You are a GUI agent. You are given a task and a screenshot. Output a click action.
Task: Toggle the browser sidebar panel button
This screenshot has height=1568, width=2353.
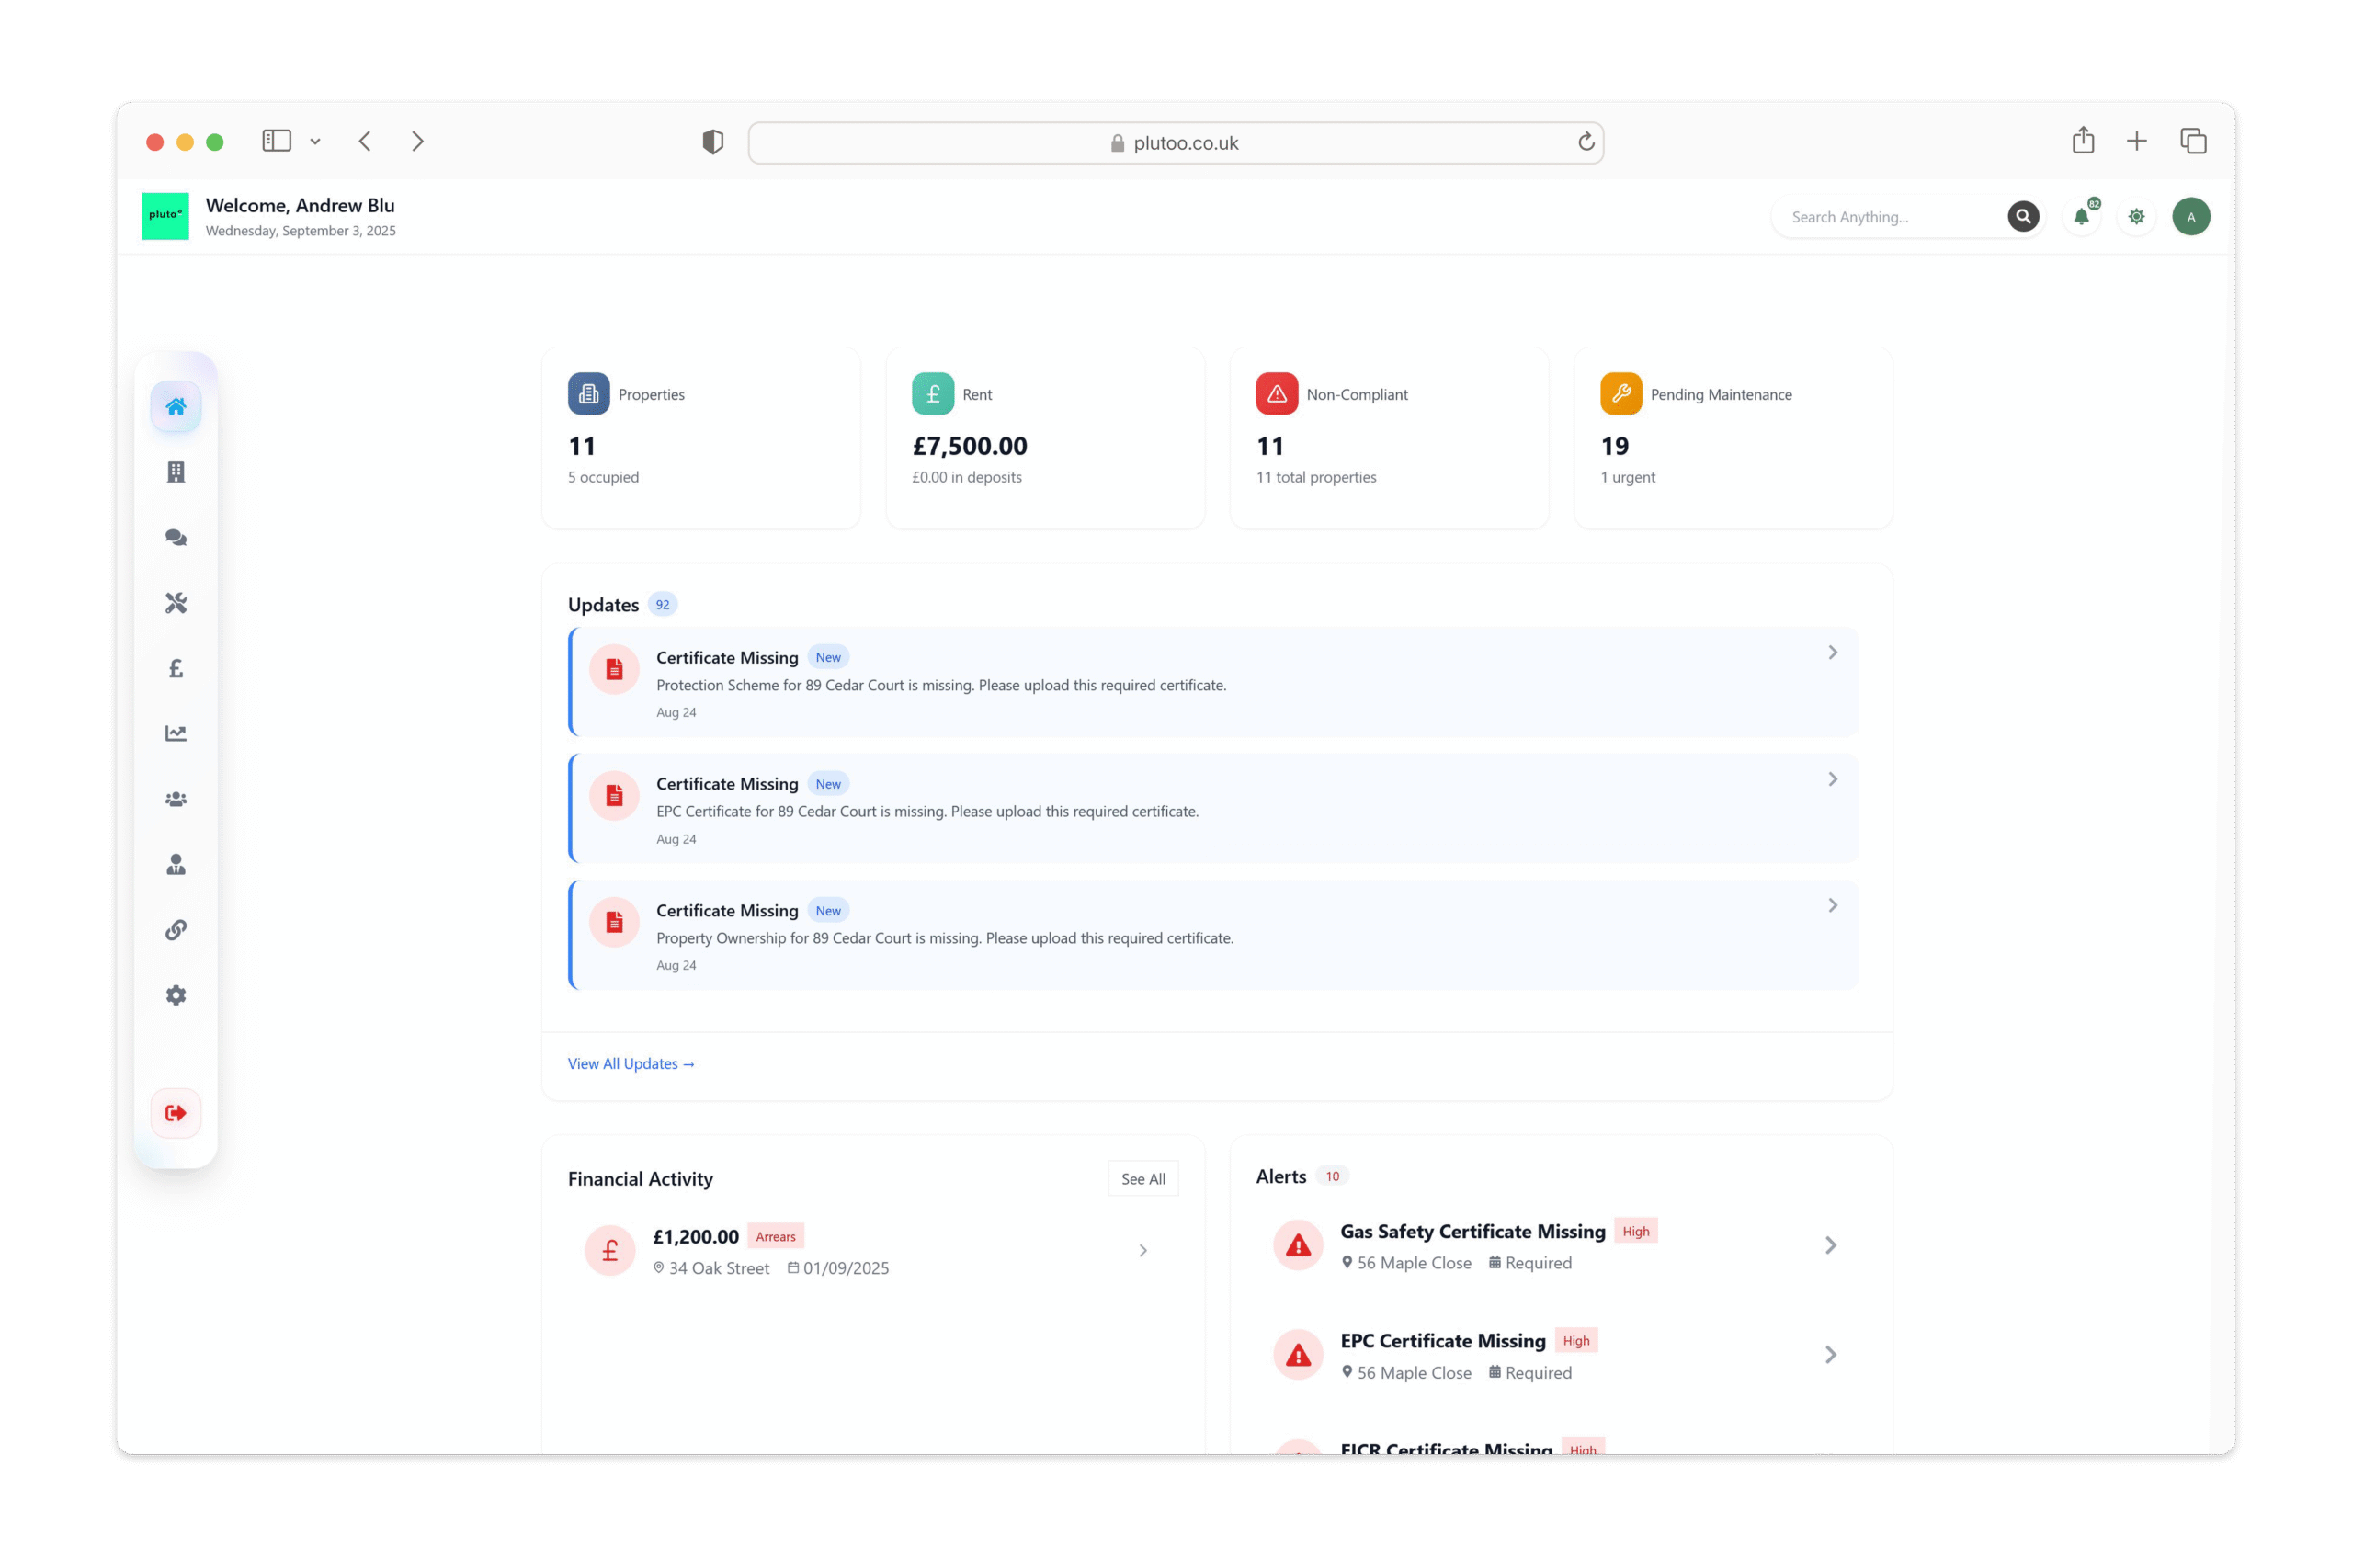click(x=277, y=141)
